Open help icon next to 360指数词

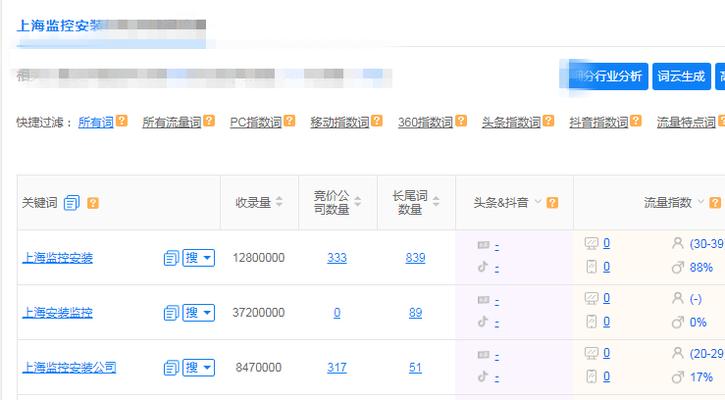point(461,121)
